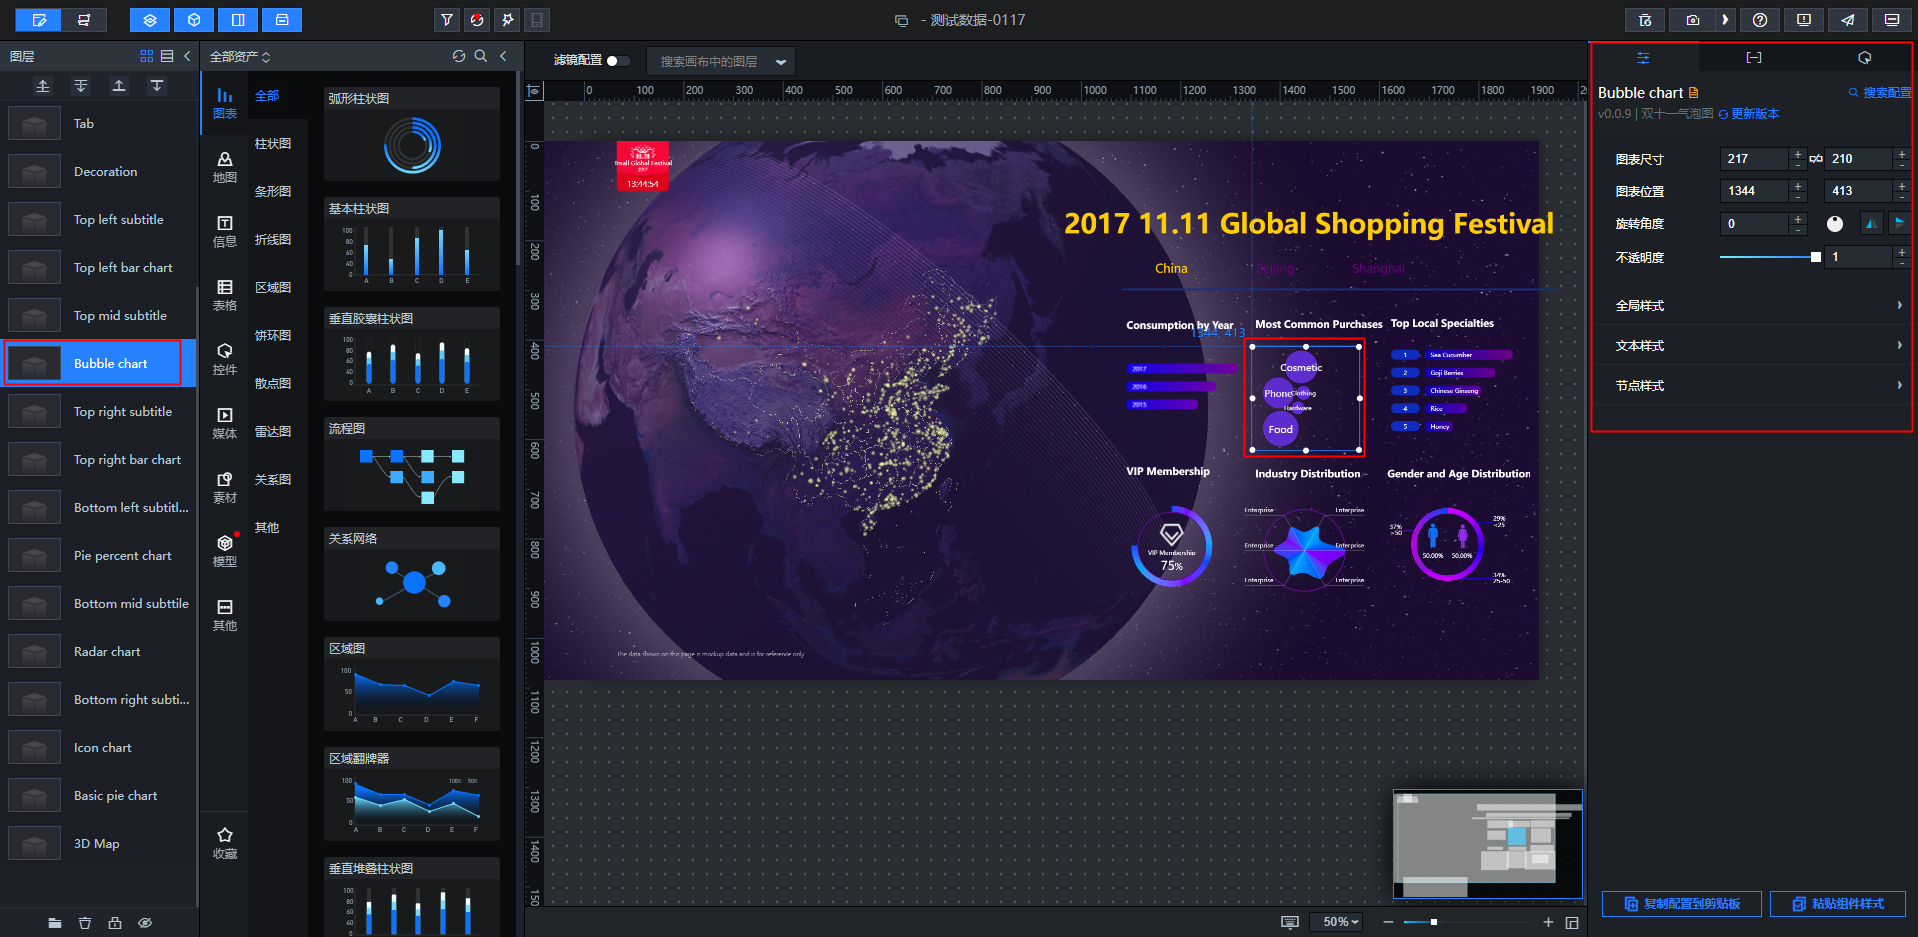Select the 图表 chart category tab
Screen dimensions: 1918x937
point(225,103)
